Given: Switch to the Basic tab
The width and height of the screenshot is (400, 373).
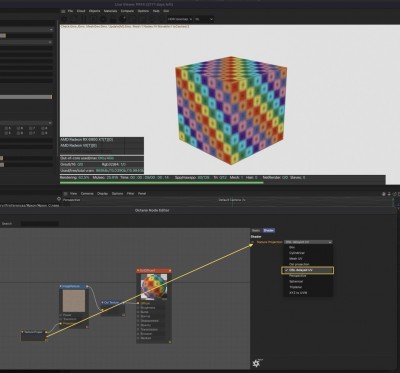Looking at the screenshot, I should click(x=256, y=230).
